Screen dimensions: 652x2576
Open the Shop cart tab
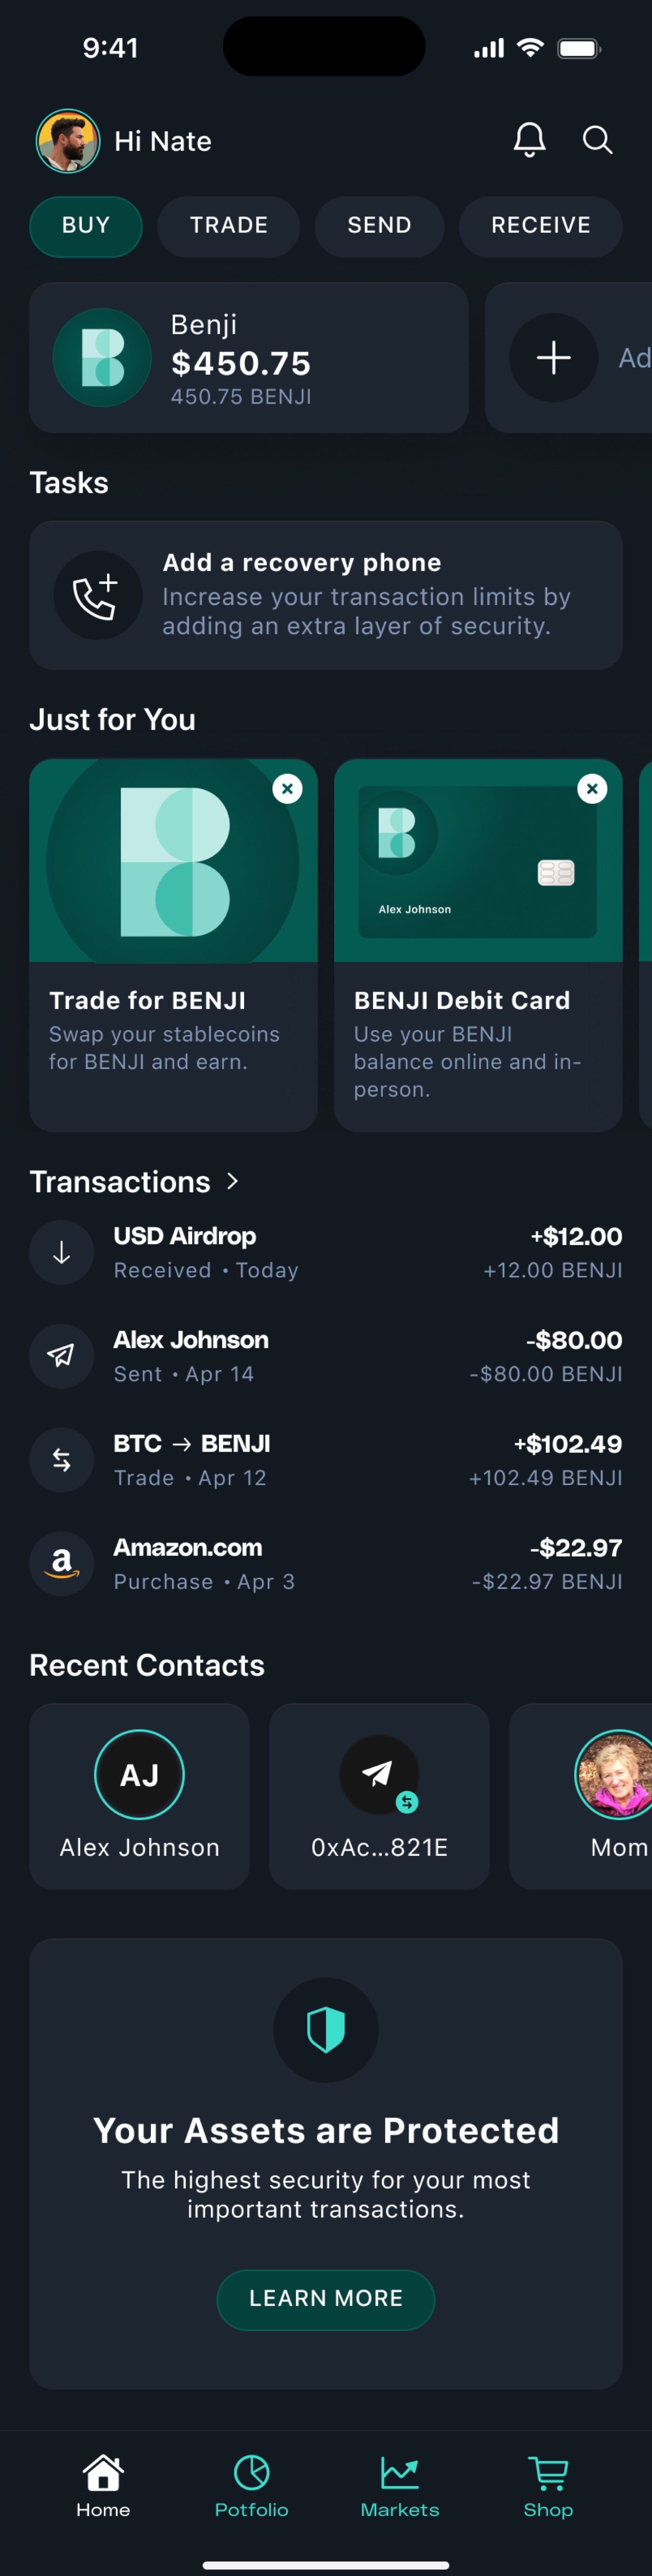(548, 2485)
